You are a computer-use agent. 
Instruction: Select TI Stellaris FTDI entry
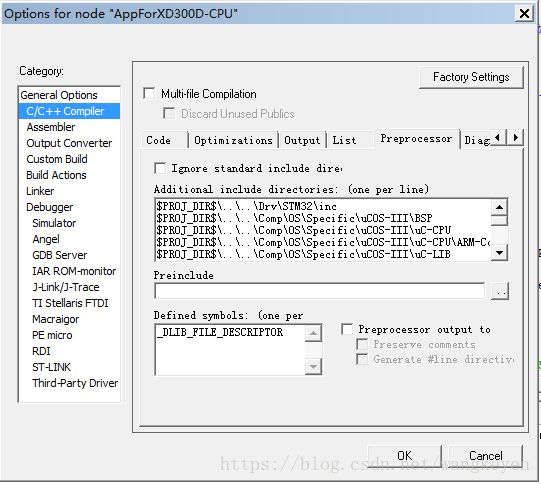pyautogui.click(x=70, y=303)
